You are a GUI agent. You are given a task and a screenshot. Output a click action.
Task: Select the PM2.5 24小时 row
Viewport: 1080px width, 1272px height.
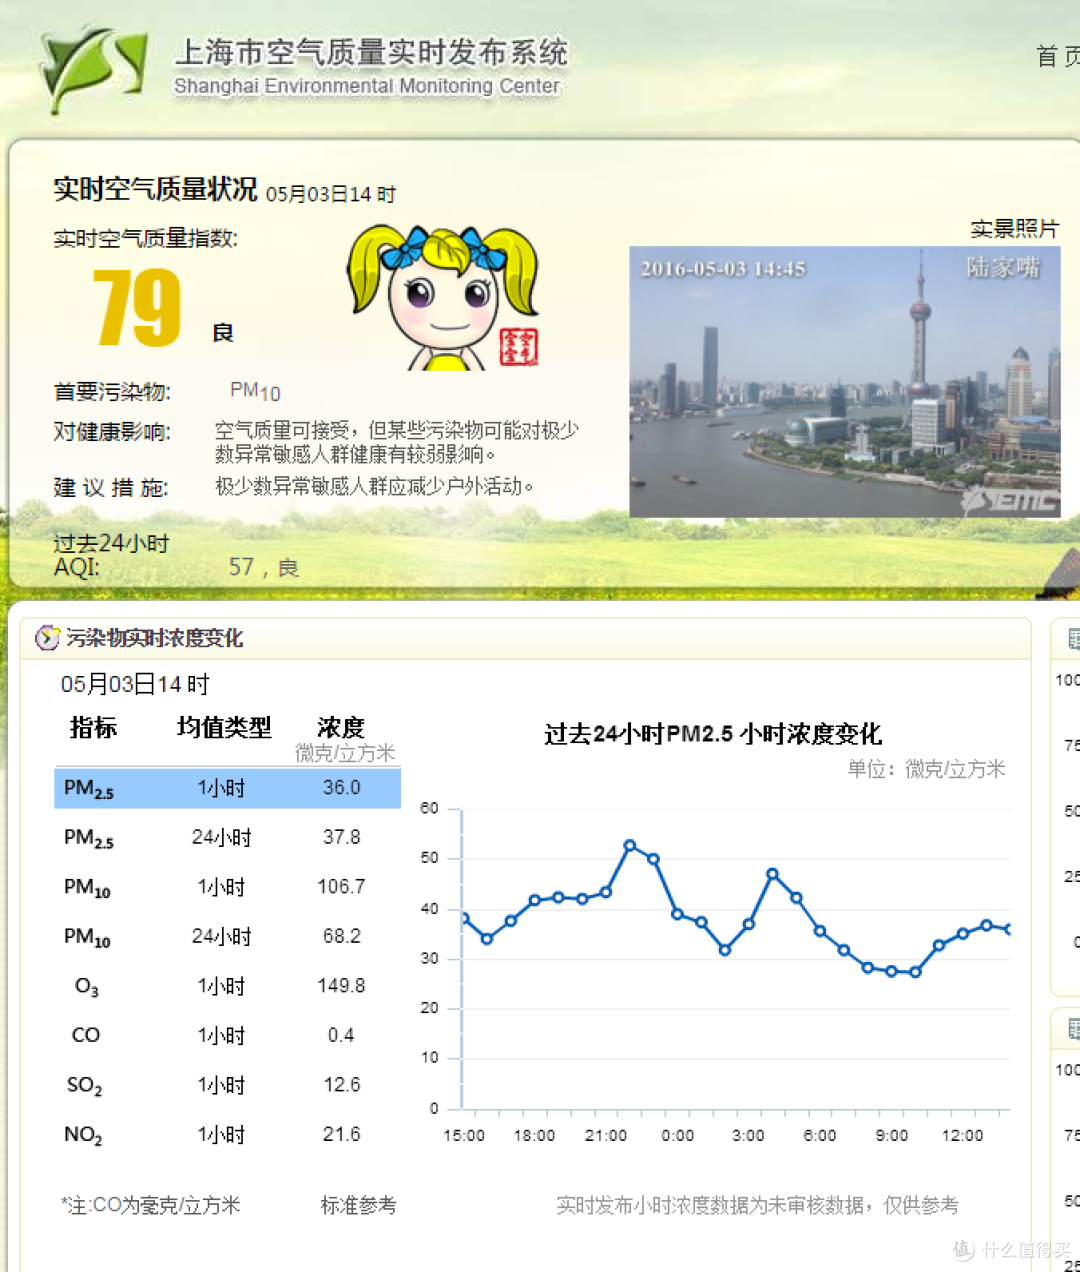coord(227,837)
